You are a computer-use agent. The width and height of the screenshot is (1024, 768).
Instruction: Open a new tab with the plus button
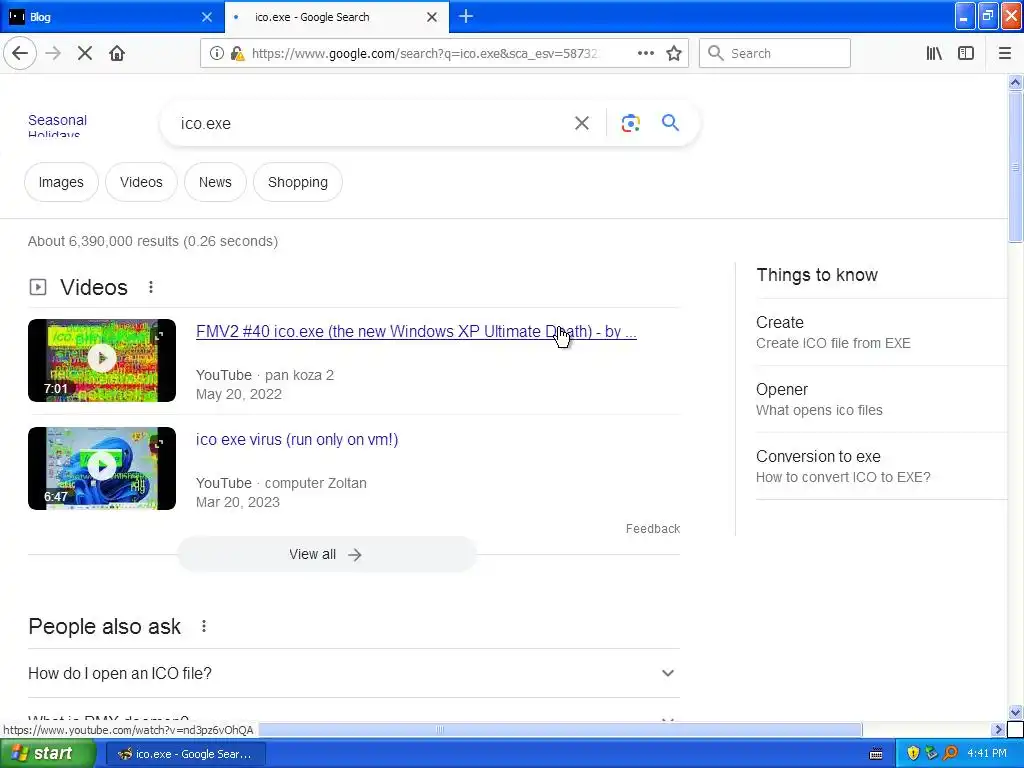pos(466,16)
